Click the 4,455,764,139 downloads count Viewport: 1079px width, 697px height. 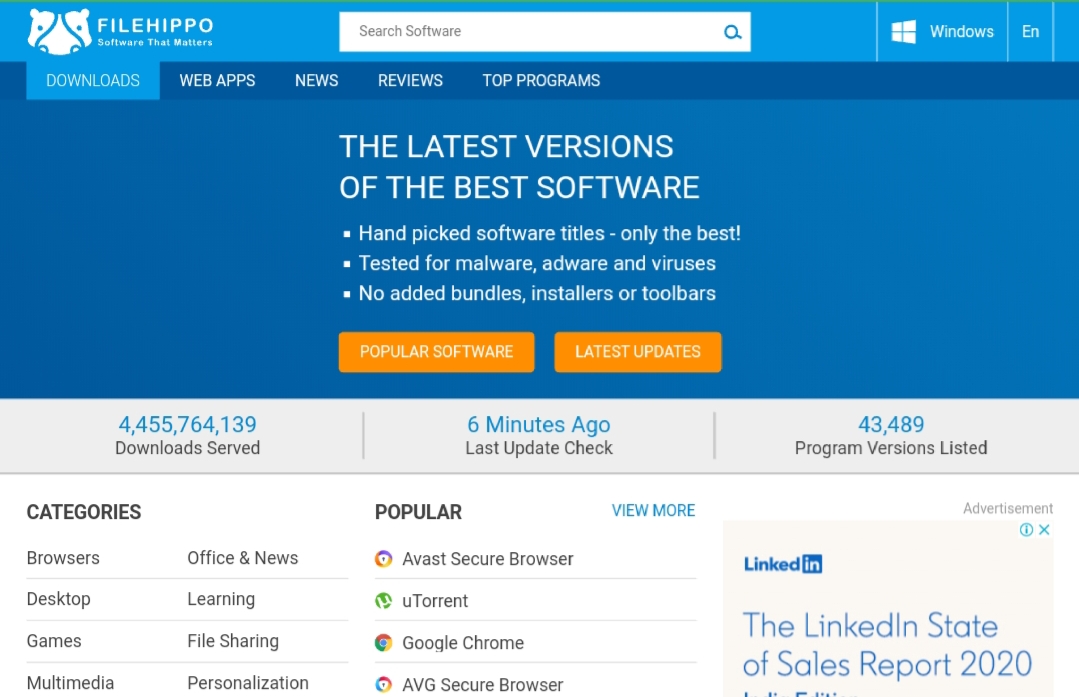187,425
